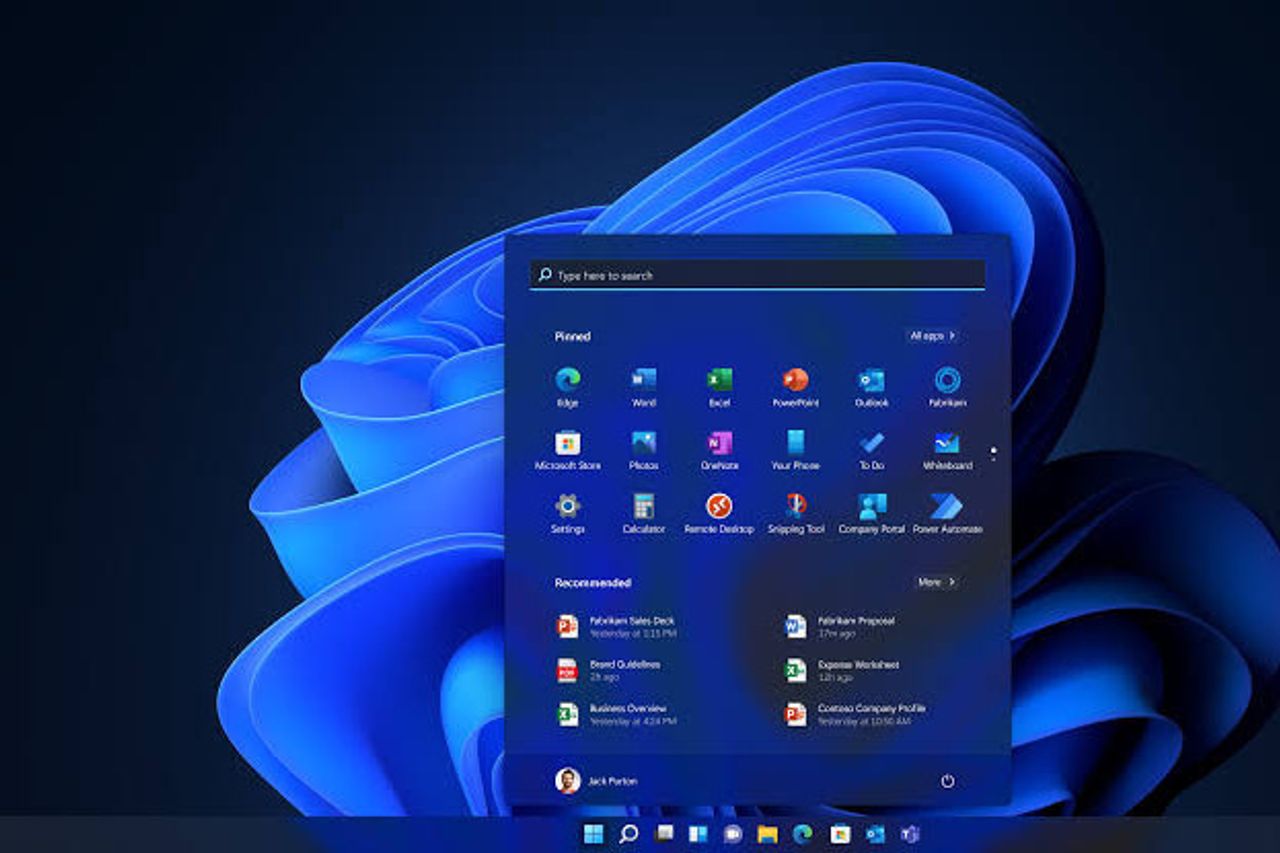
Task: Start PowerPoint from pinned apps
Action: 795,386
